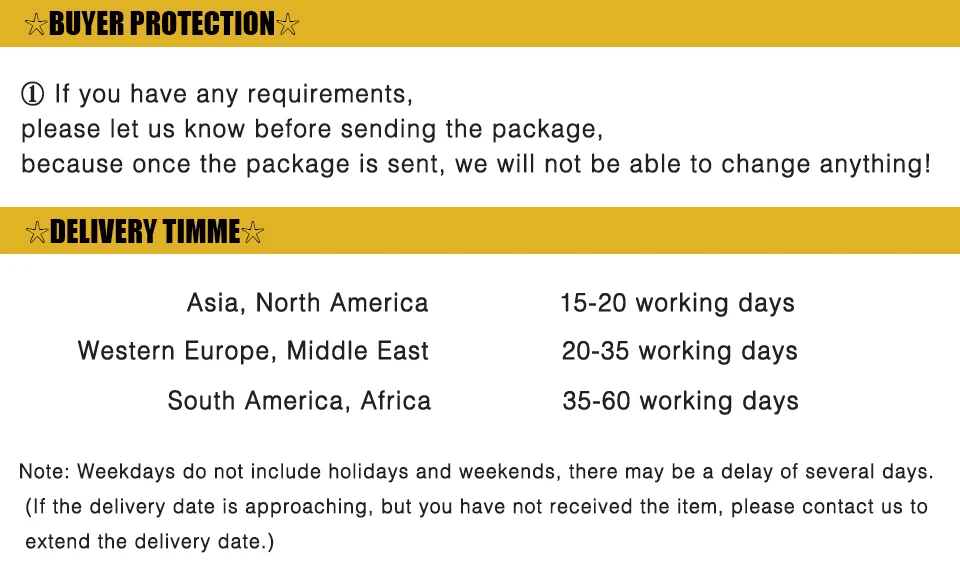Select the South America, Africa region
Screen dimensions: 960x570
[x=299, y=401]
